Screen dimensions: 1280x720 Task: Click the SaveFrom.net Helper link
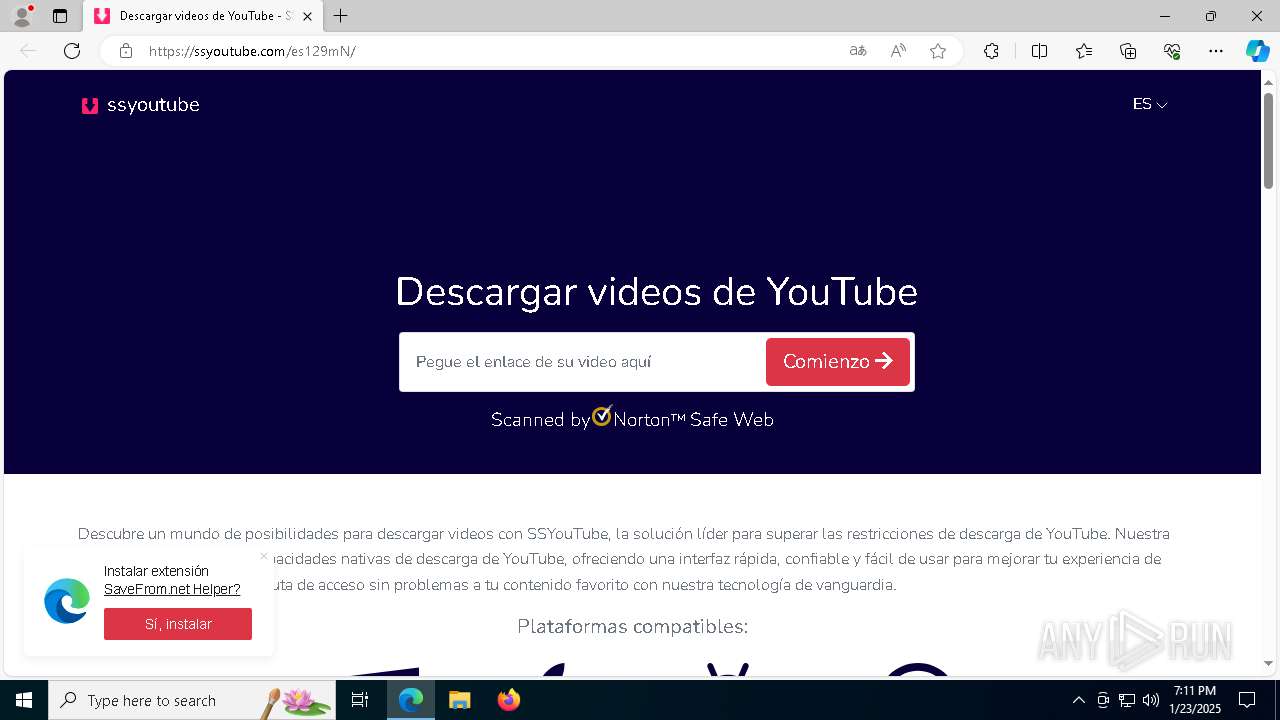[172, 589]
